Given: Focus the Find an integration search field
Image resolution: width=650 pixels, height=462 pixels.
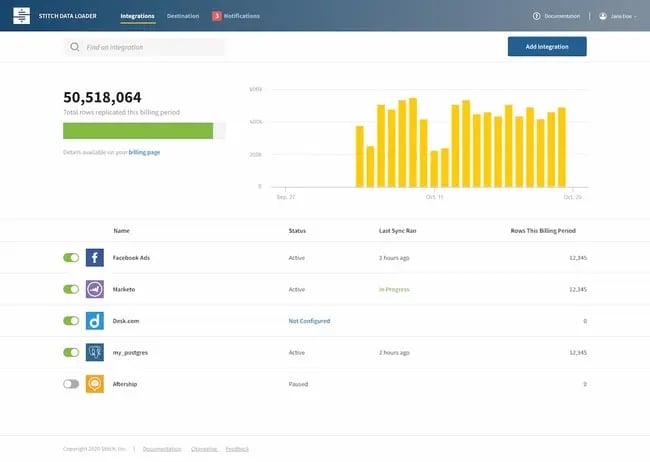Looking at the screenshot, I should coord(150,47).
